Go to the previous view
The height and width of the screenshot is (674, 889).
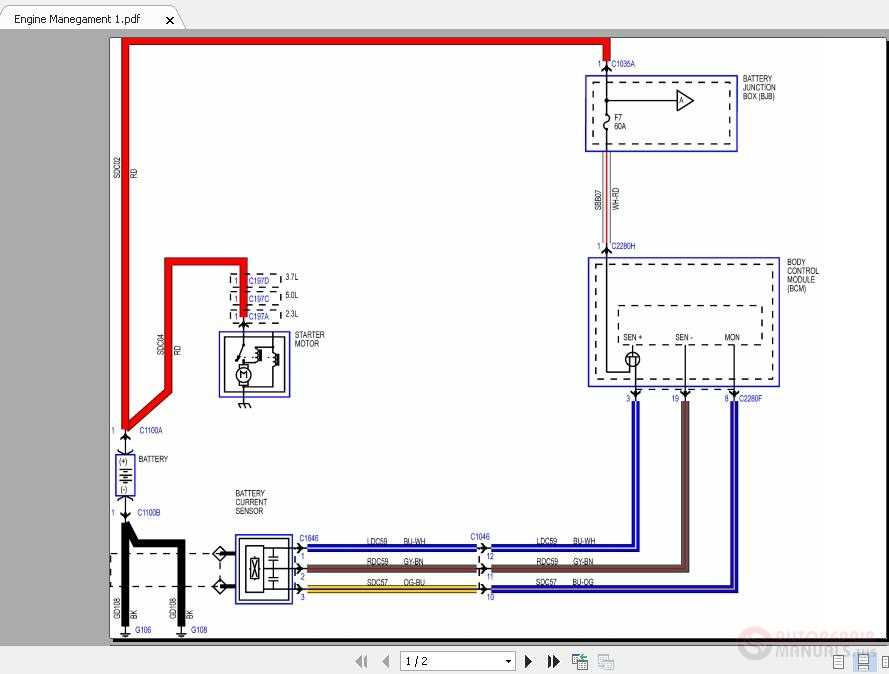click(580, 661)
